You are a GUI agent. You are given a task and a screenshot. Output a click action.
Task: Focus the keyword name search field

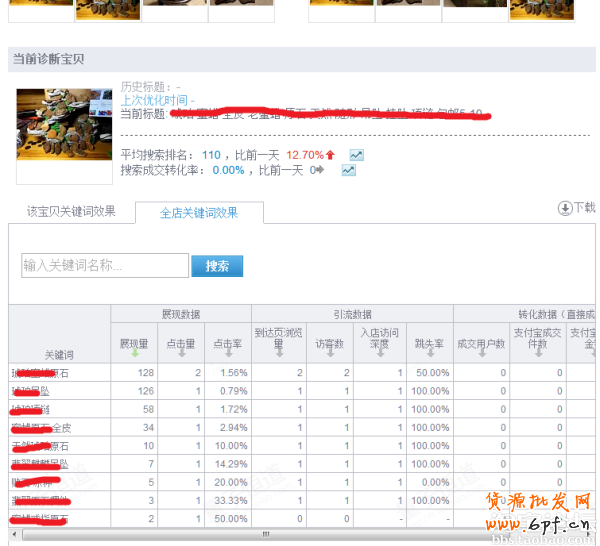pyautogui.click(x=104, y=265)
